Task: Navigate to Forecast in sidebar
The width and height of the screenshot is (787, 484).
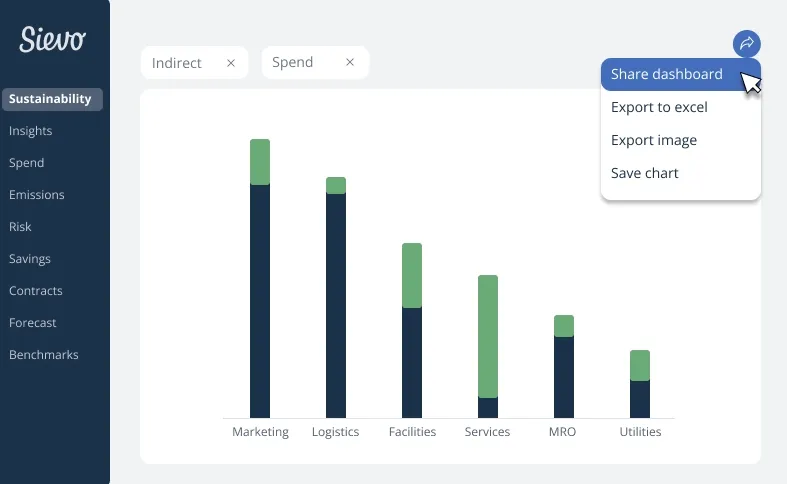Action: point(33,323)
